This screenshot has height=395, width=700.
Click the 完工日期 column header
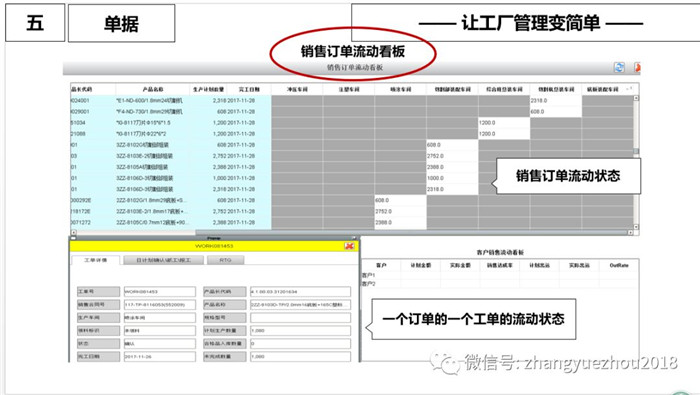click(x=249, y=89)
